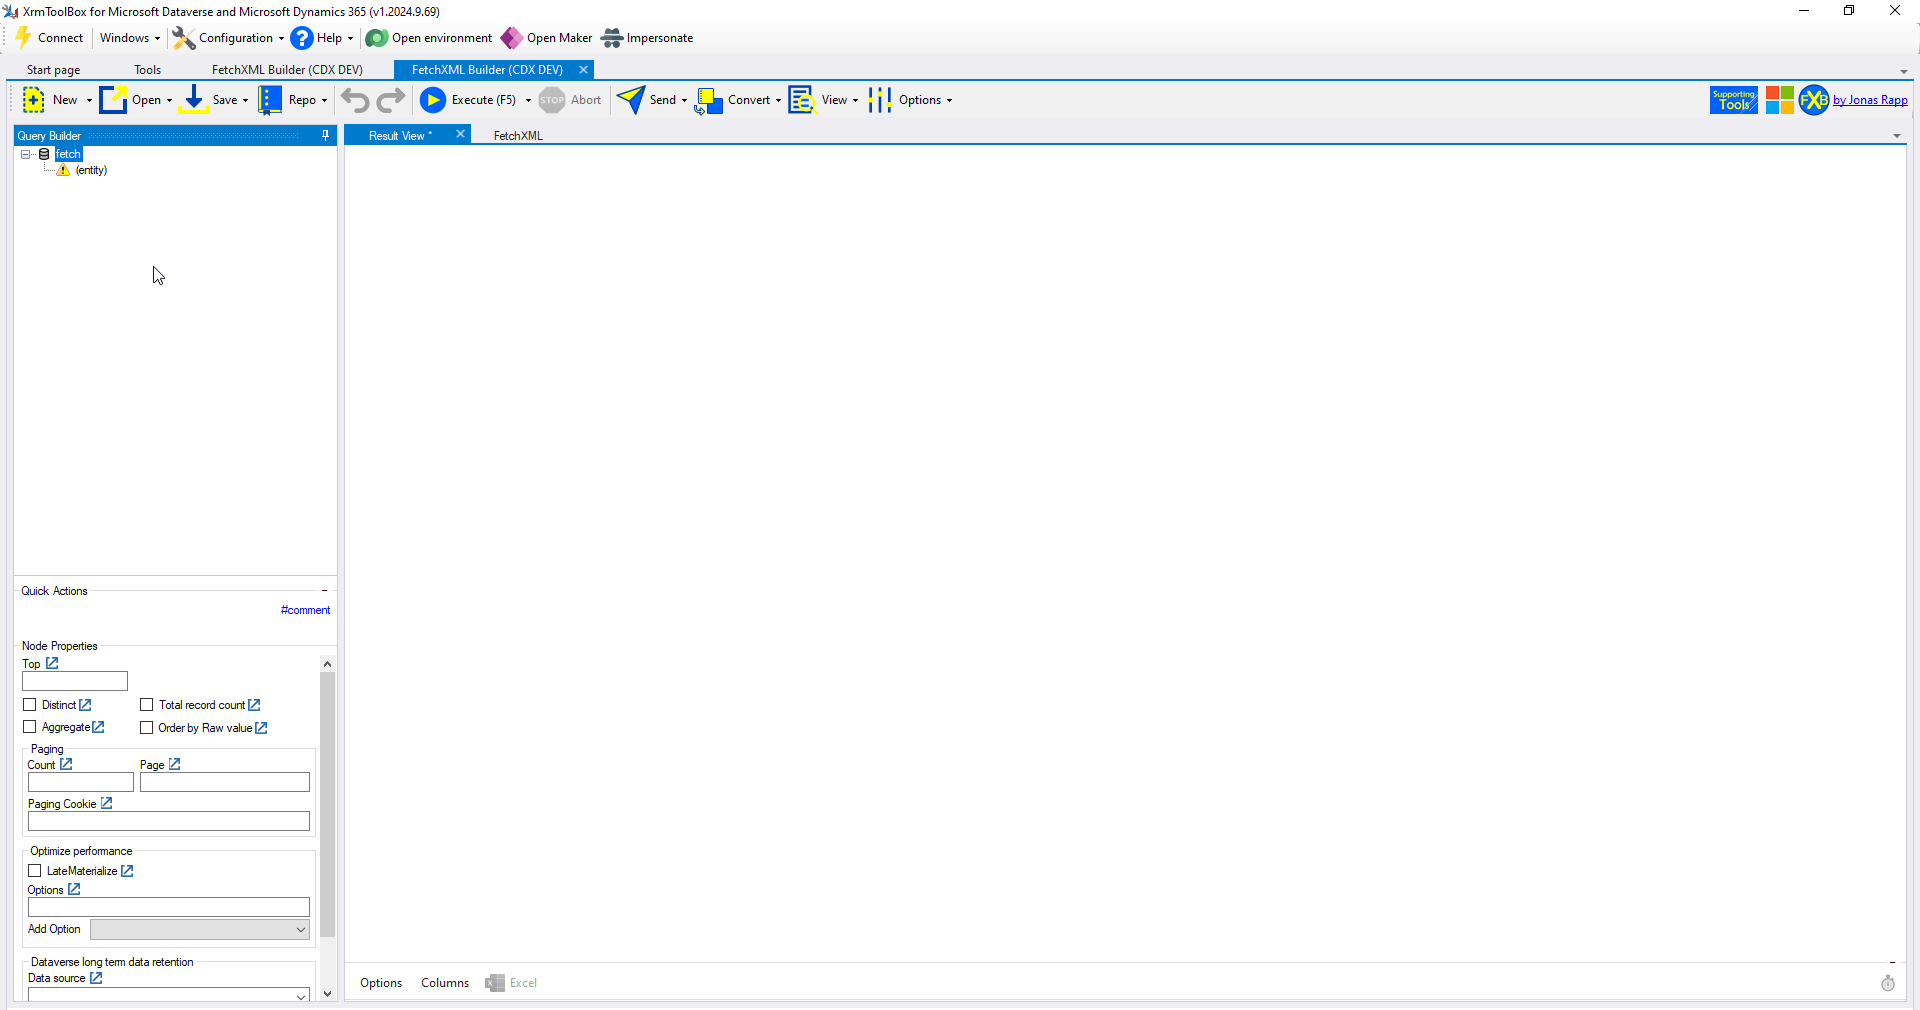The height and width of the screenshot is (1010, 1920).
Task: Enable the LateMaterialize checkbox
Action: tap(35, 871)
